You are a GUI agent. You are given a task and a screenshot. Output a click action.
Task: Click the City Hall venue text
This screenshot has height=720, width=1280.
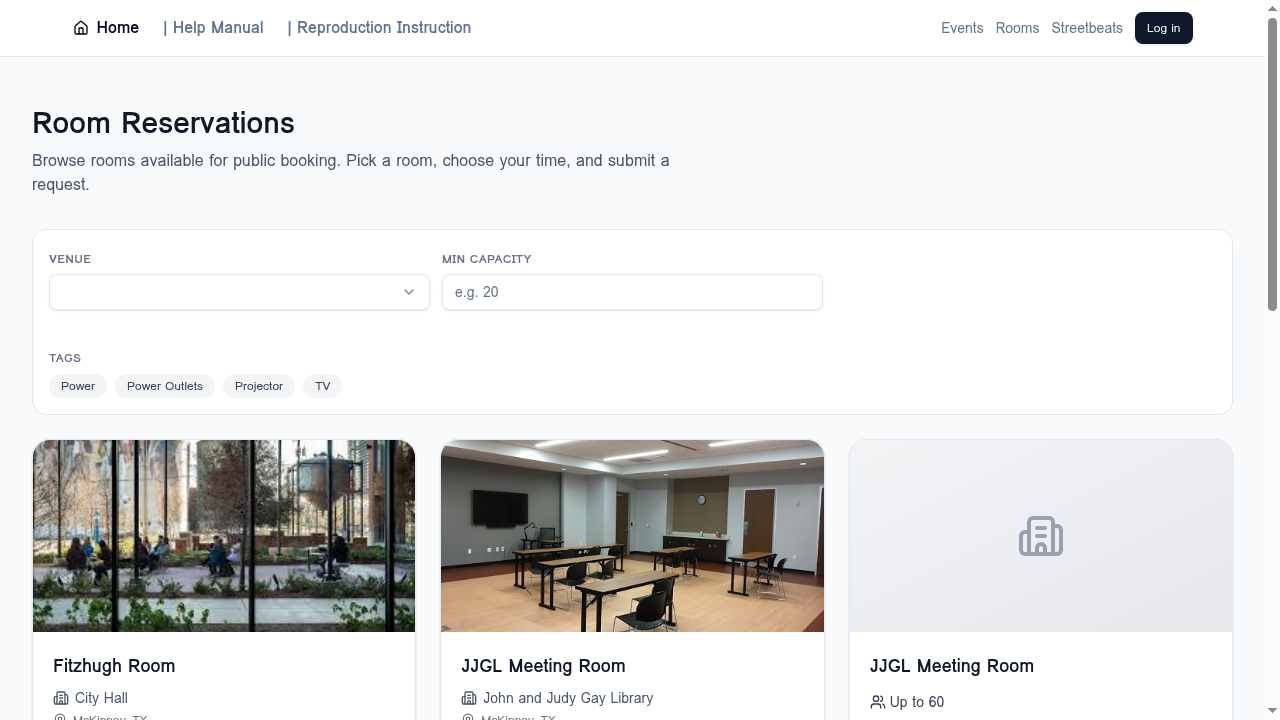point(101,698)
